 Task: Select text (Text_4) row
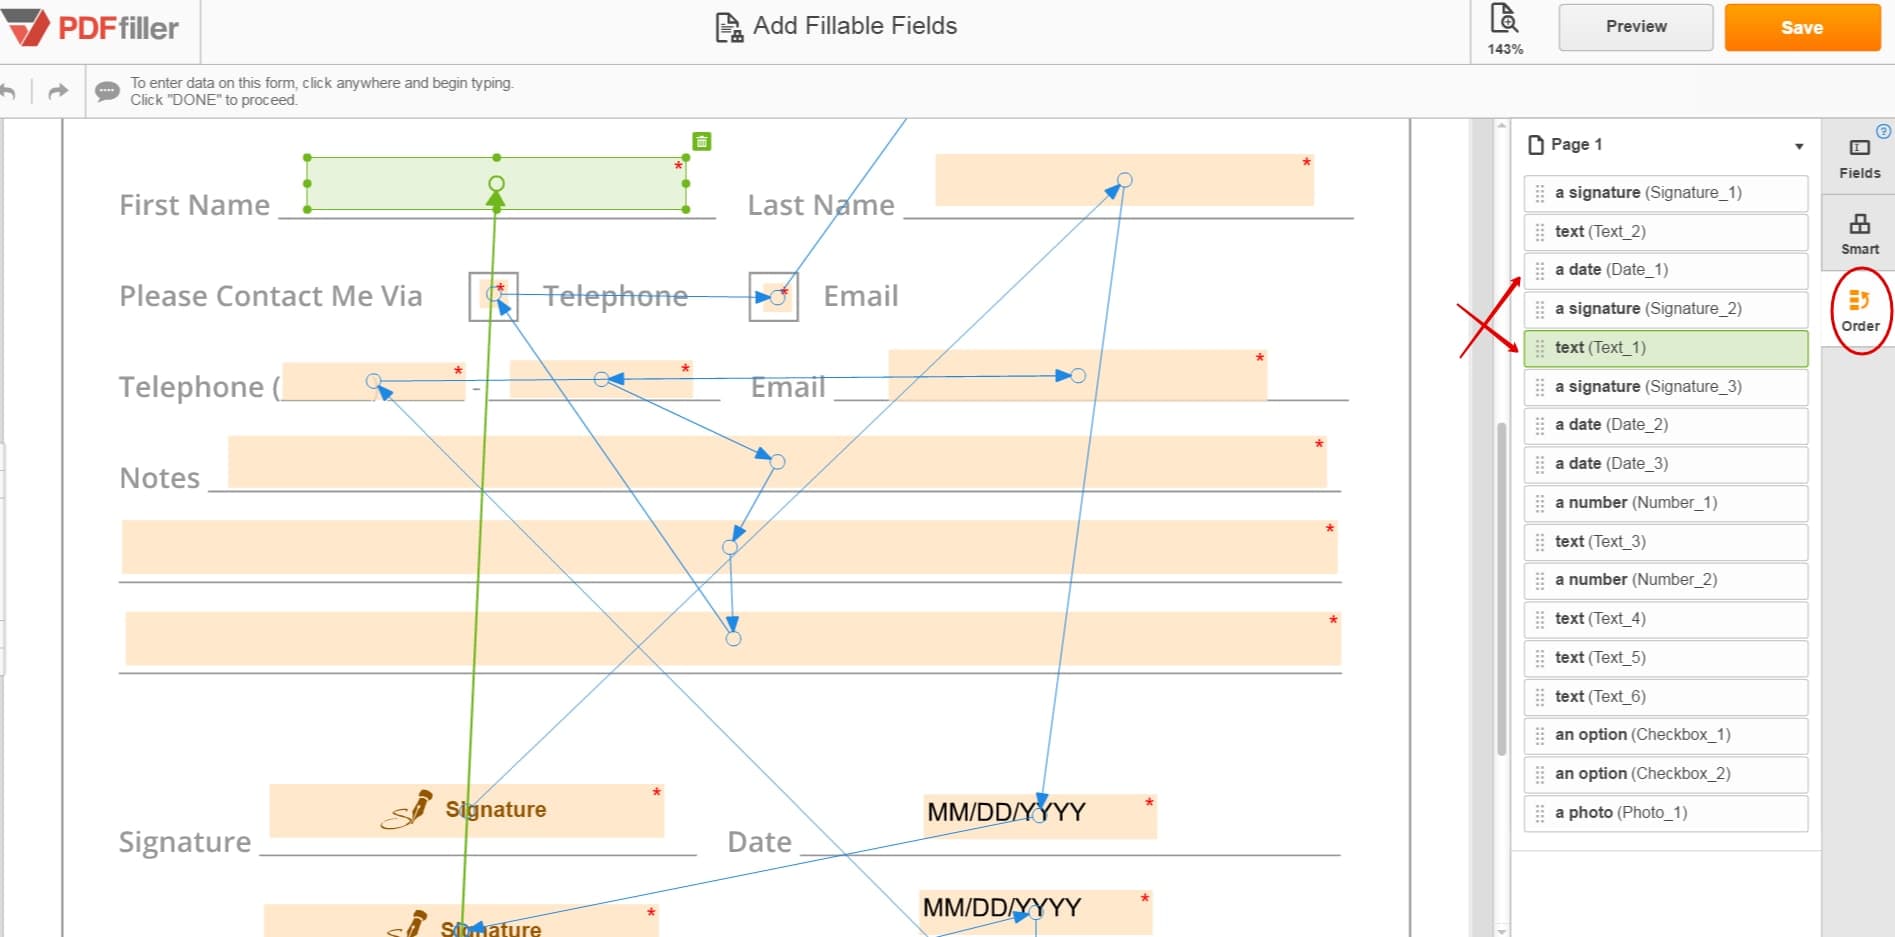[1666, 619]
